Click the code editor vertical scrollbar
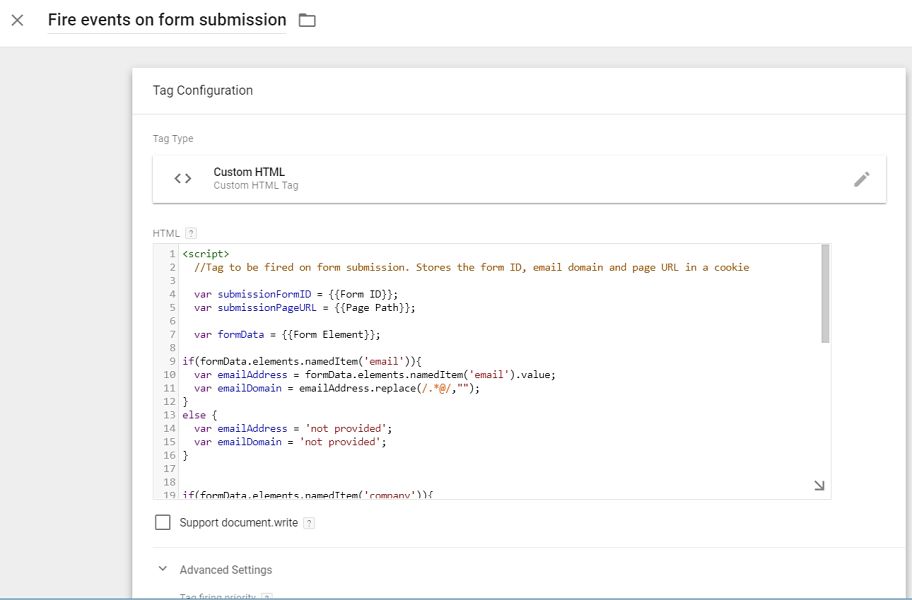Image resolution: width=912 pixels, height=600 pixels. coord(825,293)
